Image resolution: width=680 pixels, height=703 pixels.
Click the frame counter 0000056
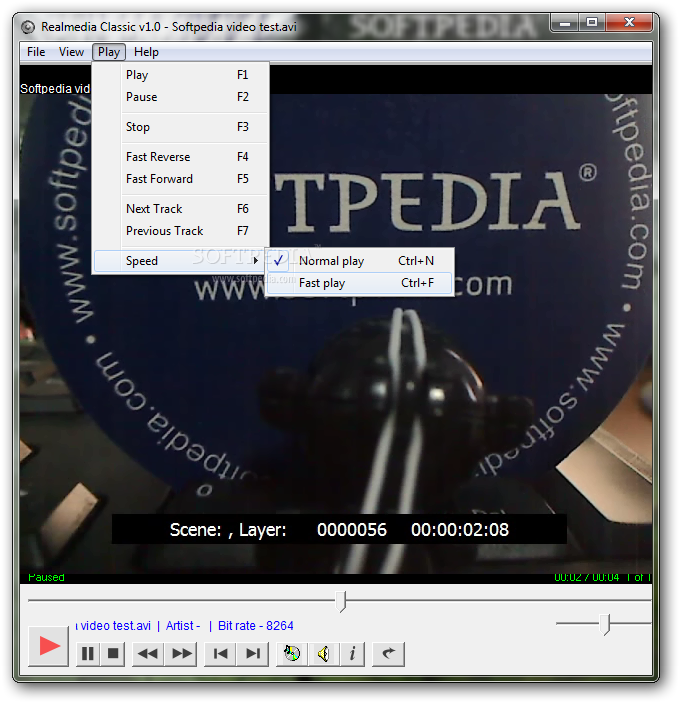tap(352, 530)
